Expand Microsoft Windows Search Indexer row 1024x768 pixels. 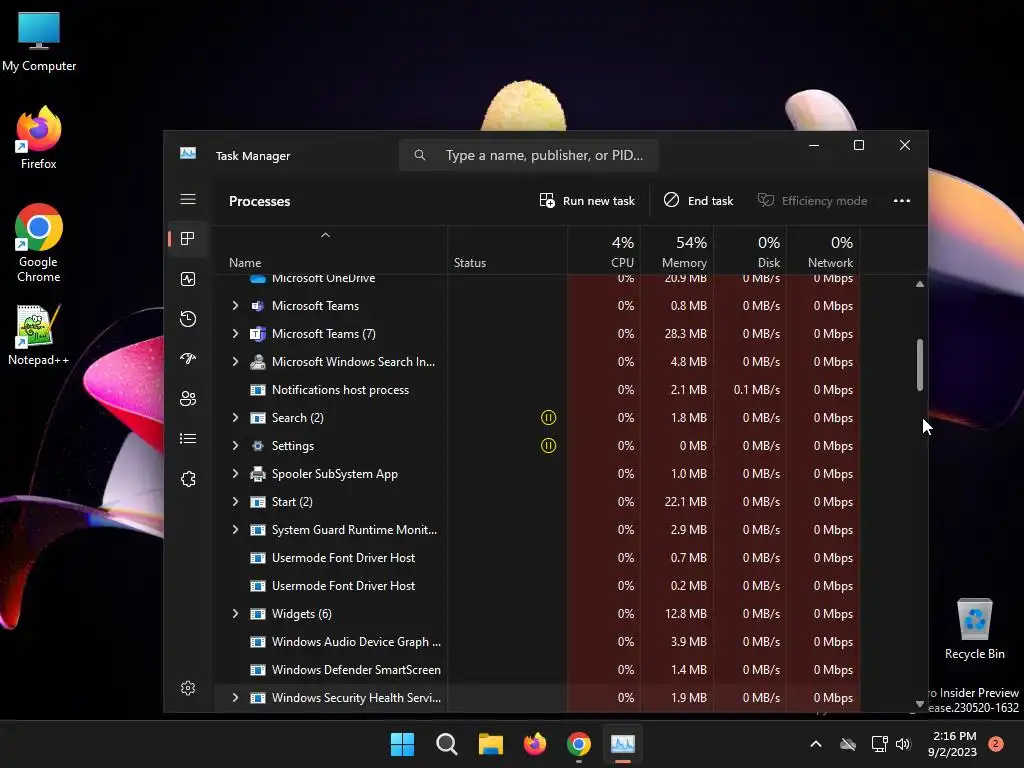click(235, 362)
